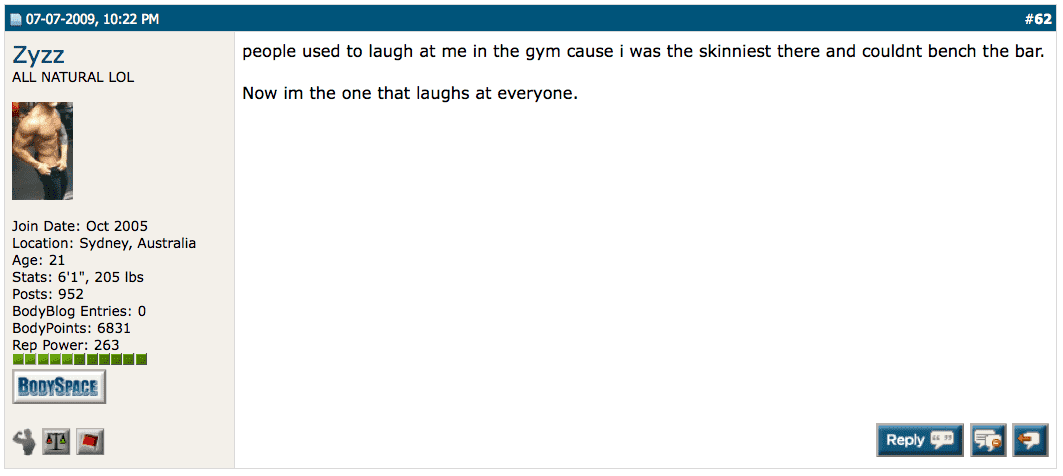This screenshot has height=476, width=1063.
Task: Click the Posts: 952 count
Action: tap(48, 294)
